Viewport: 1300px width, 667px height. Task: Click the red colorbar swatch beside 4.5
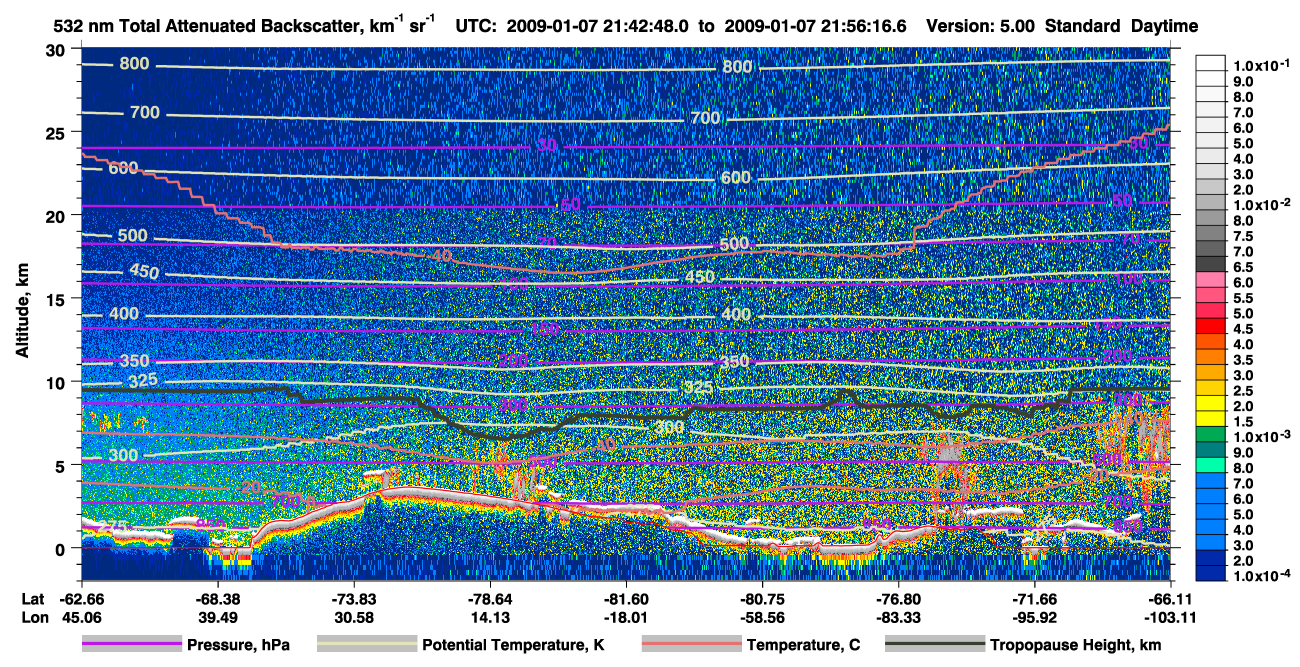[x=1212, y=326]
